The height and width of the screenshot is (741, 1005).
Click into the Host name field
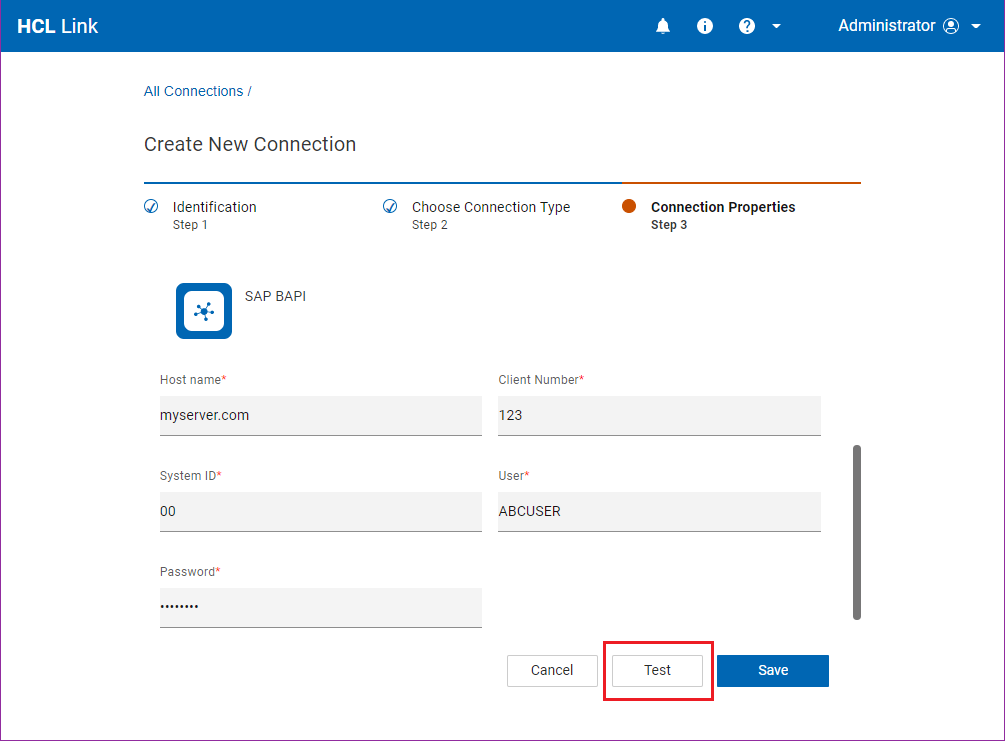click(x=320, y=415)
